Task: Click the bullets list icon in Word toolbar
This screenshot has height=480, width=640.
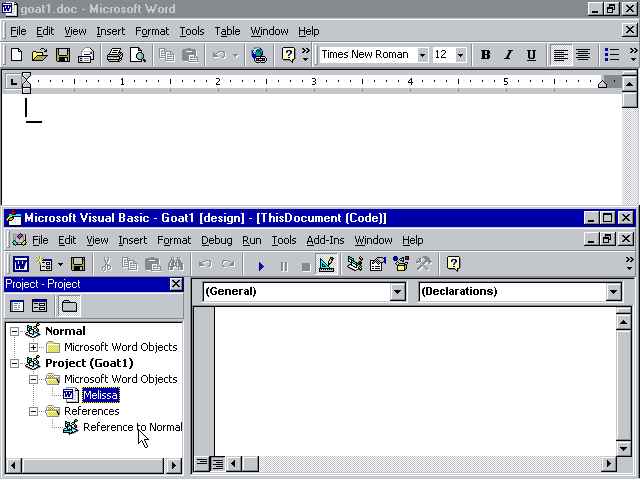Action: pyautogui.click(x=612, y=55)
